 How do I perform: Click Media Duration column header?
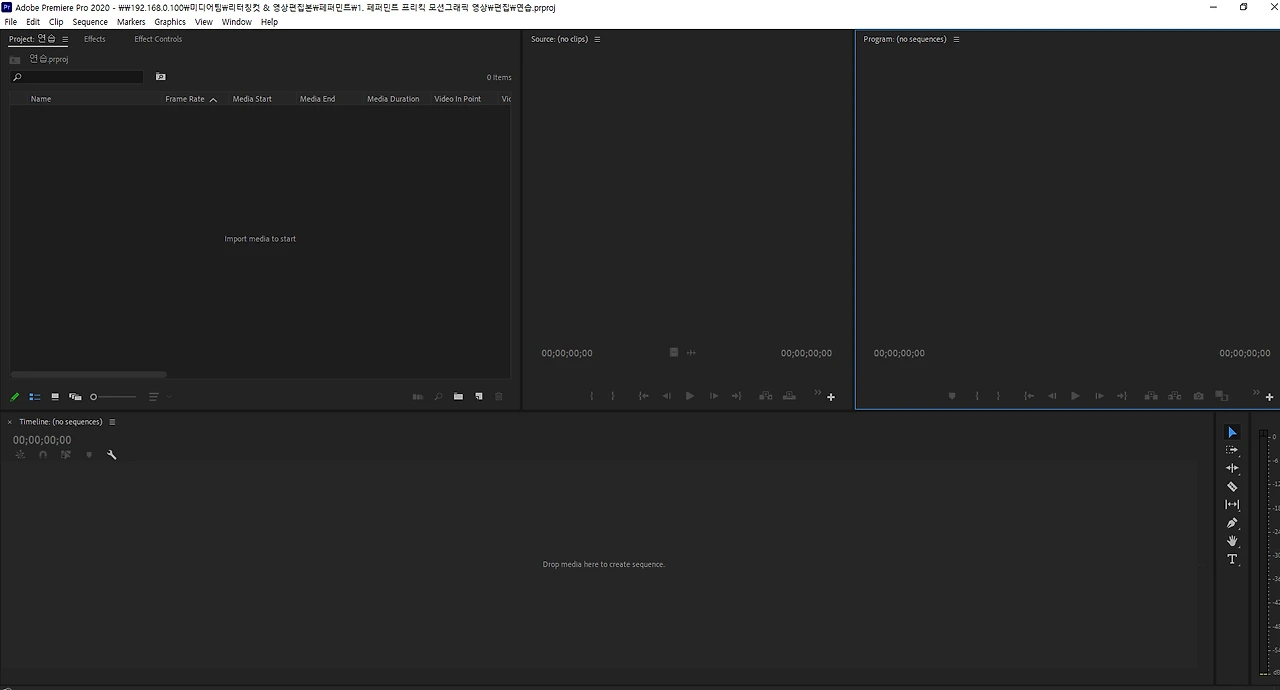tap(393, 99)
